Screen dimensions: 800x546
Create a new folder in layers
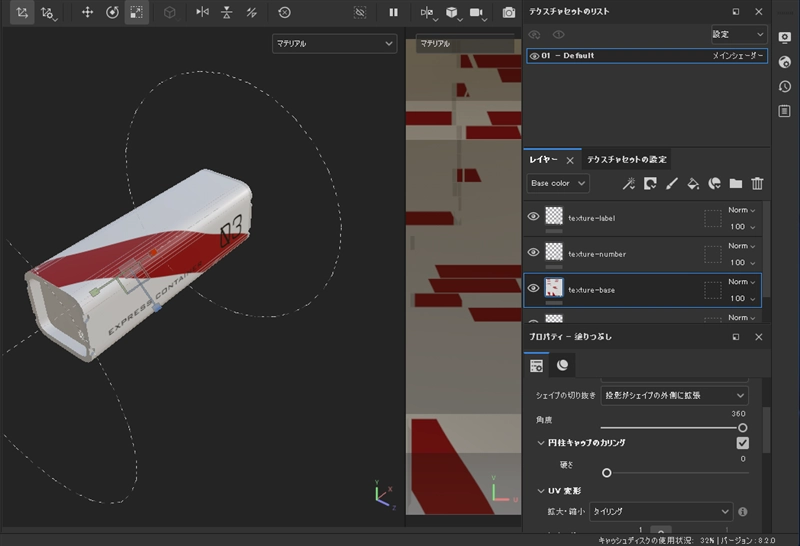click(736, 184)
